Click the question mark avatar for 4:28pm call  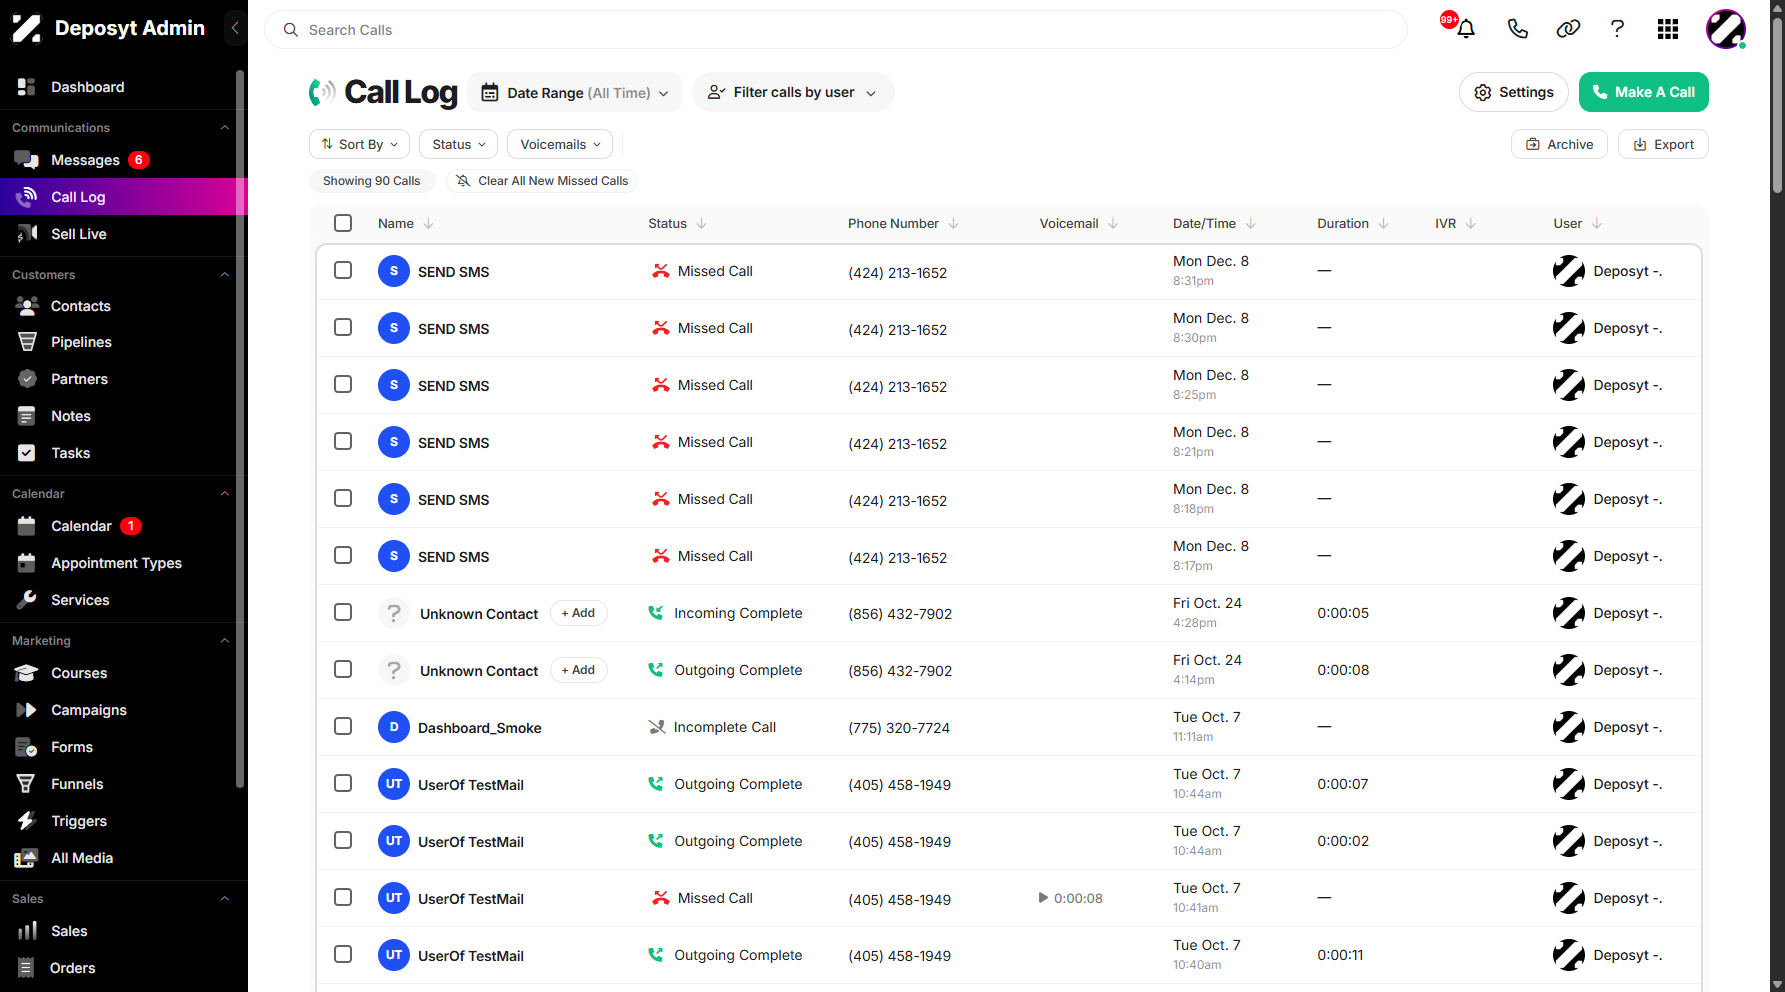click(394, 613)
